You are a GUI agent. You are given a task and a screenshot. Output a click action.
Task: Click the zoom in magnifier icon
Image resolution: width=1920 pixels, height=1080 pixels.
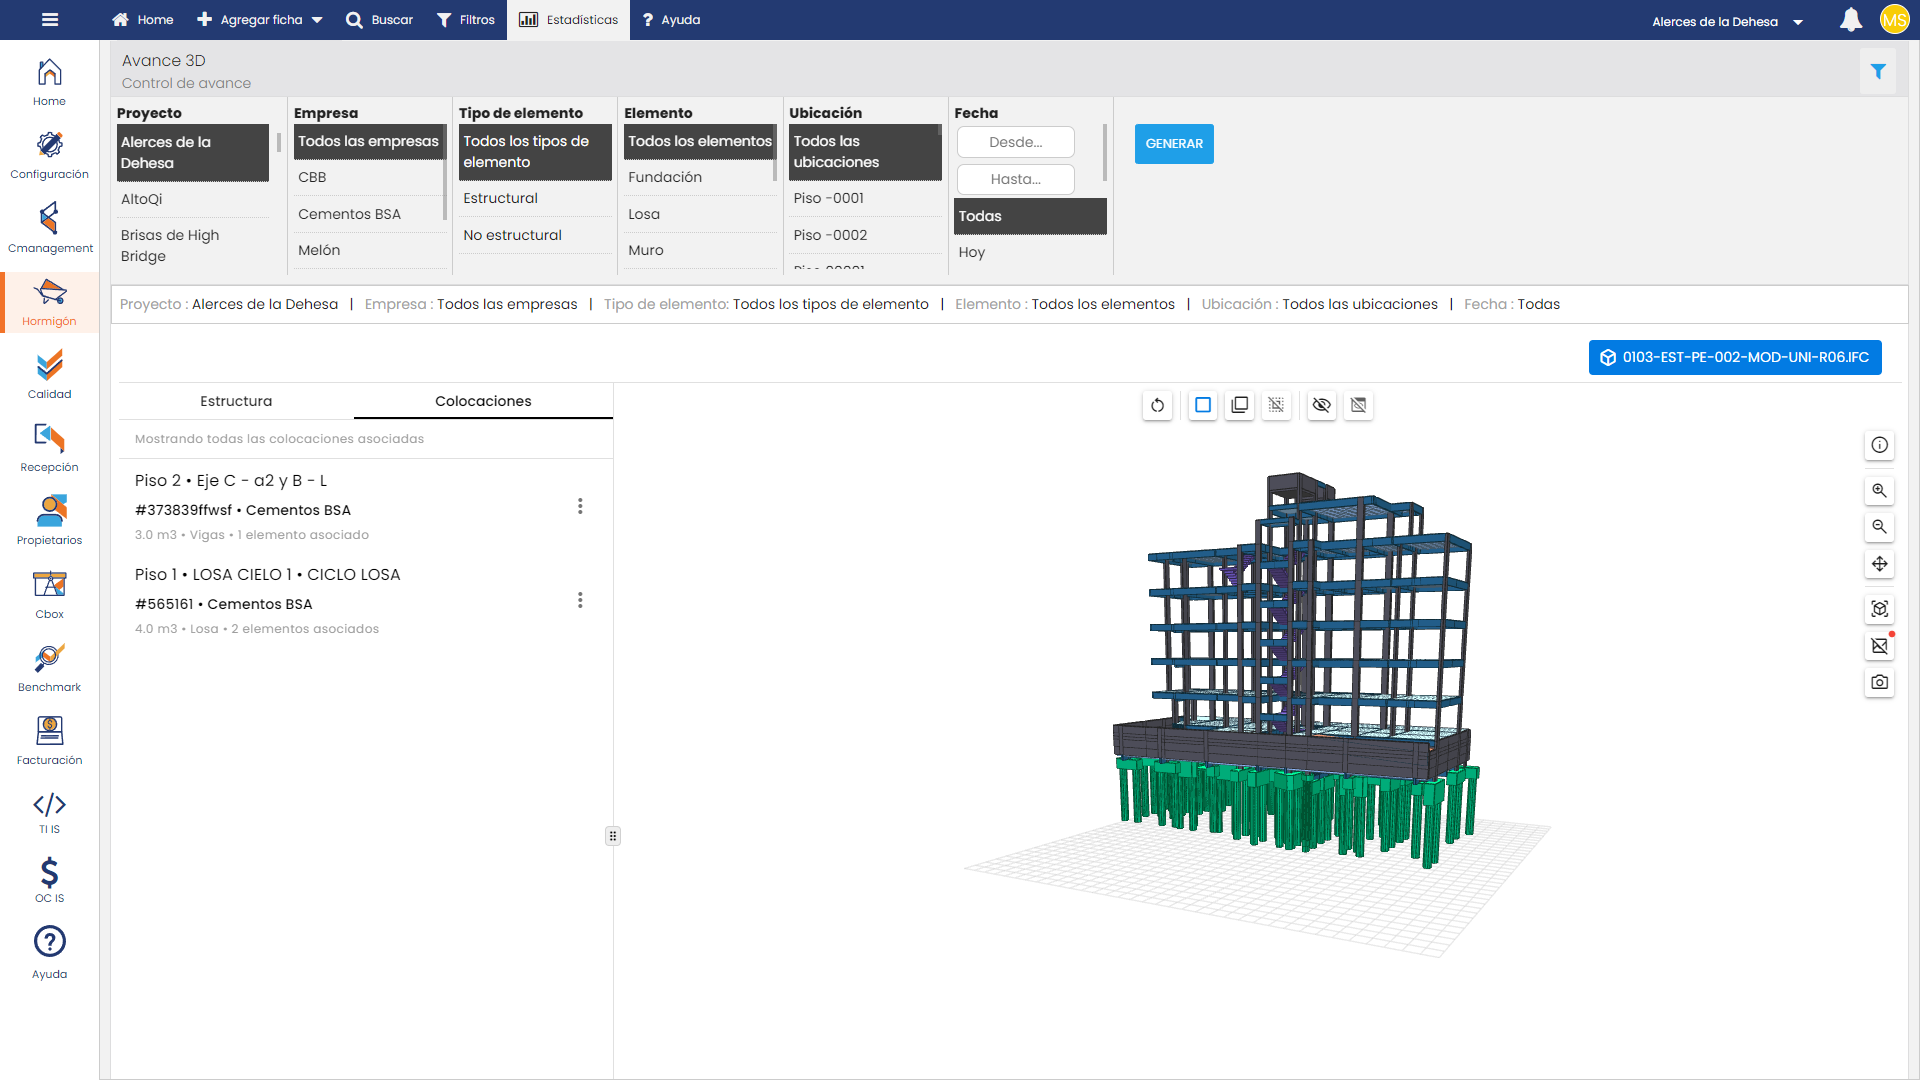click(1879, 490)
